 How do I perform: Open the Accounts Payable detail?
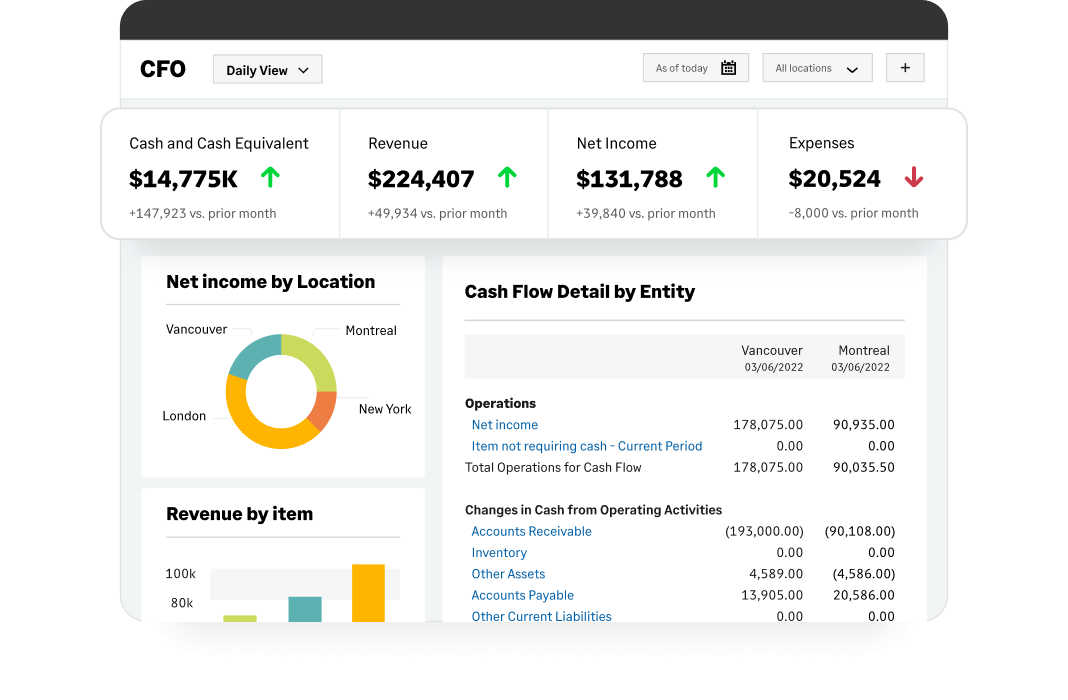(x=522, y=595)
